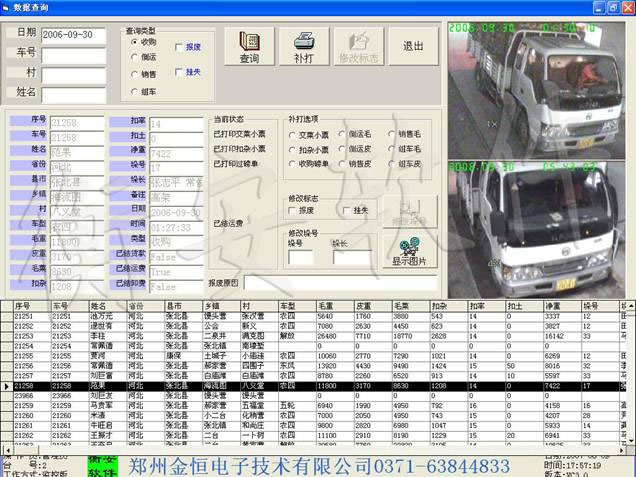Click the app icon in title bar
The width and height of the screenshot is (636, 477).
point(9,7)
